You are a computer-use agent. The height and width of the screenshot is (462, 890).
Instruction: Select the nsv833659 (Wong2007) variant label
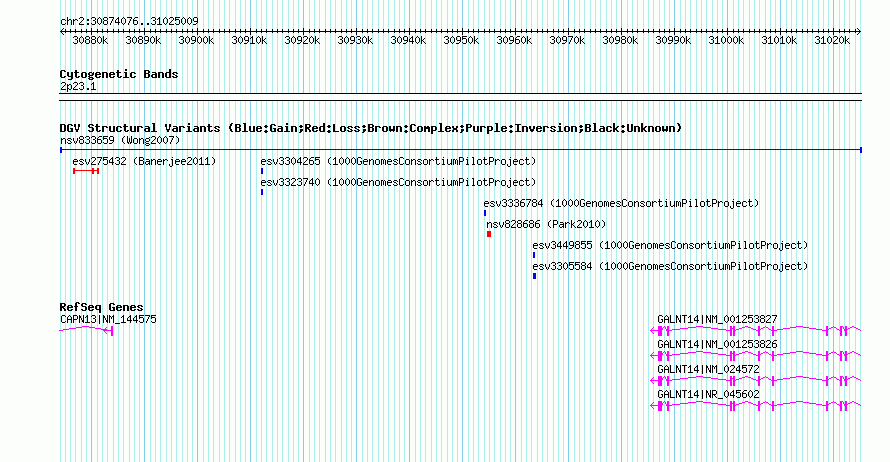[x=120, y=140]
